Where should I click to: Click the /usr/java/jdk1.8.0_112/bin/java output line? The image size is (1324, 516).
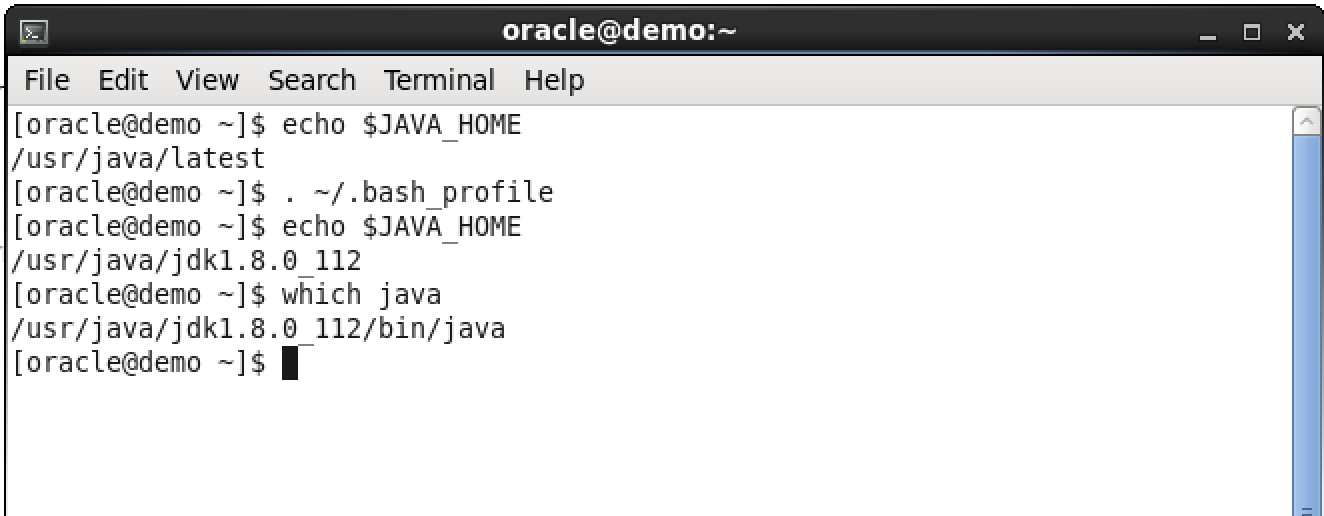coord(257,328)
